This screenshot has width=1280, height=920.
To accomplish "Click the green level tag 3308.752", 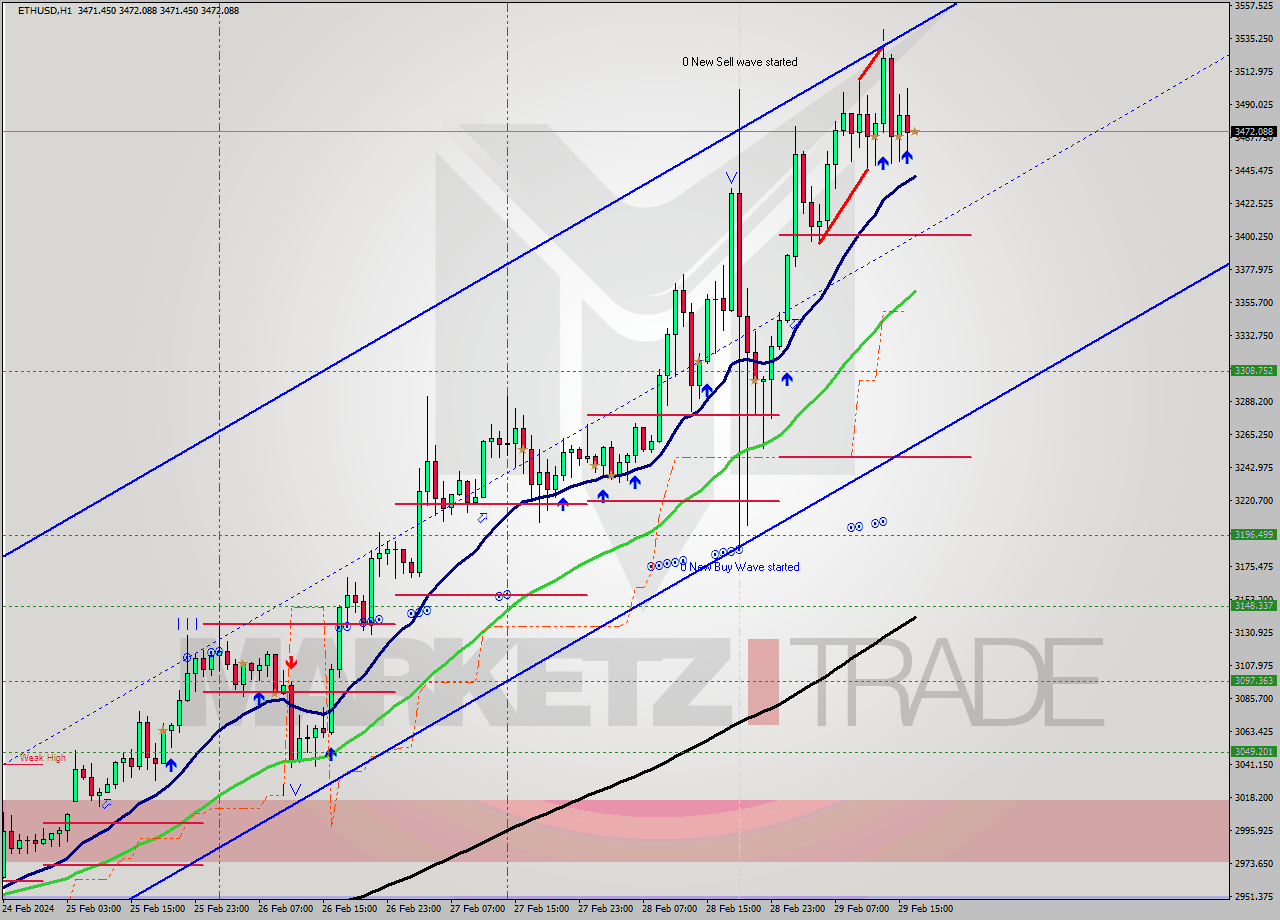I will [x=1253, y=370].
